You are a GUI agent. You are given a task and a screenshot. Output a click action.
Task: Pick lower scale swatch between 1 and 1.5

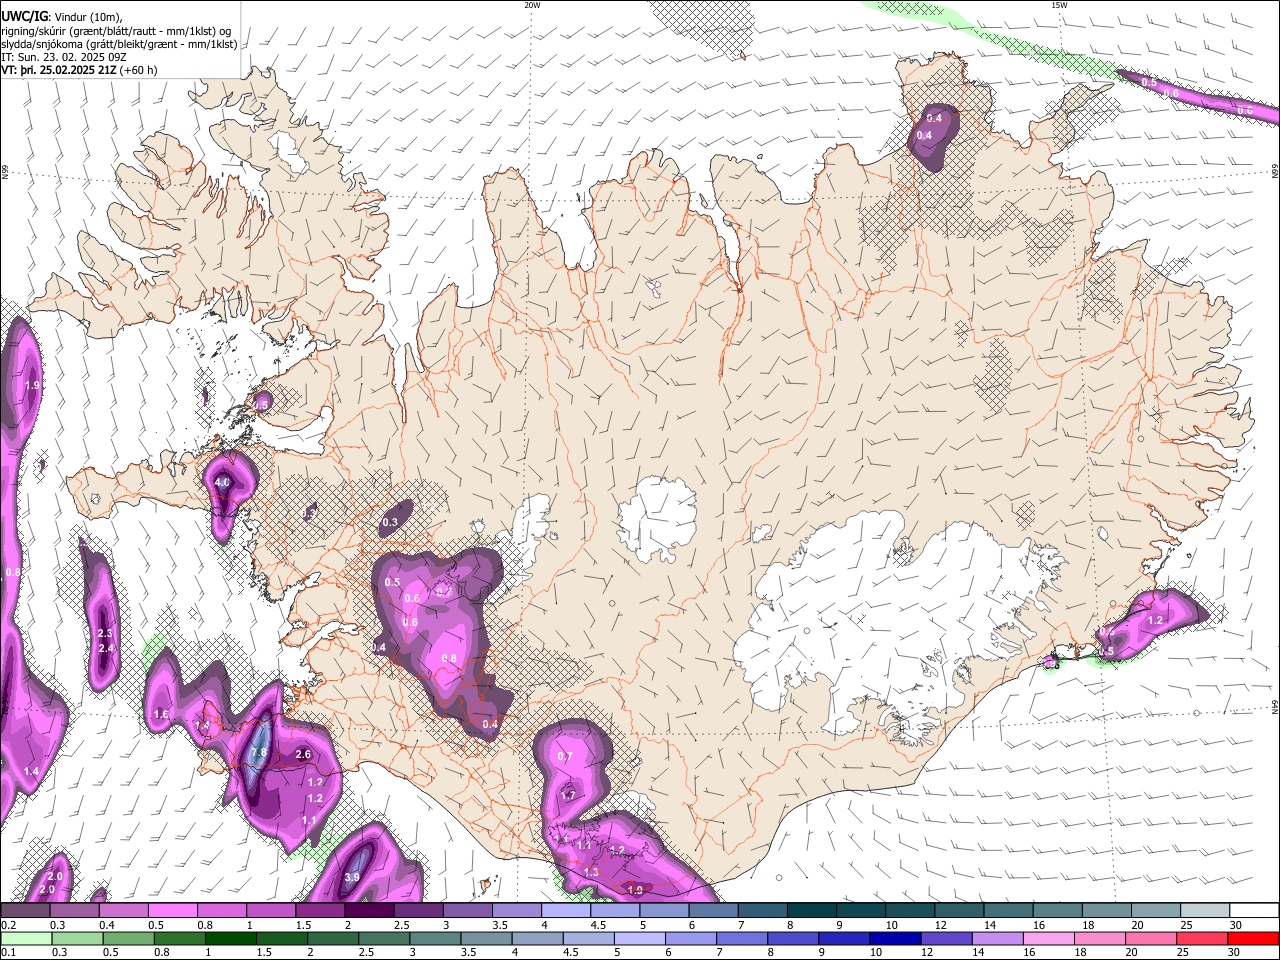[231, 938]
